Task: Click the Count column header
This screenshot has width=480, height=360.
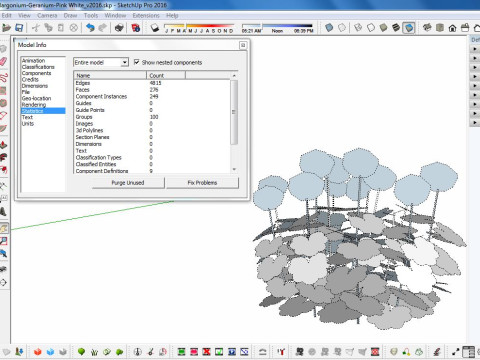Action: point(166,75)
